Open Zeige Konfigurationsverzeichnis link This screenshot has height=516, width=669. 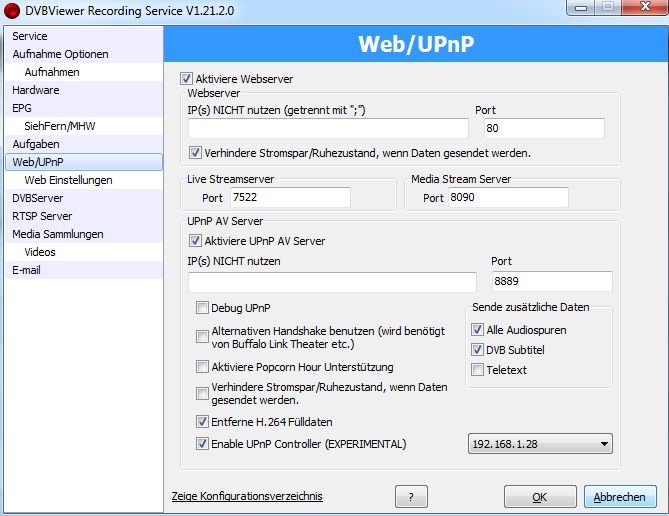(x=247, y=496)
